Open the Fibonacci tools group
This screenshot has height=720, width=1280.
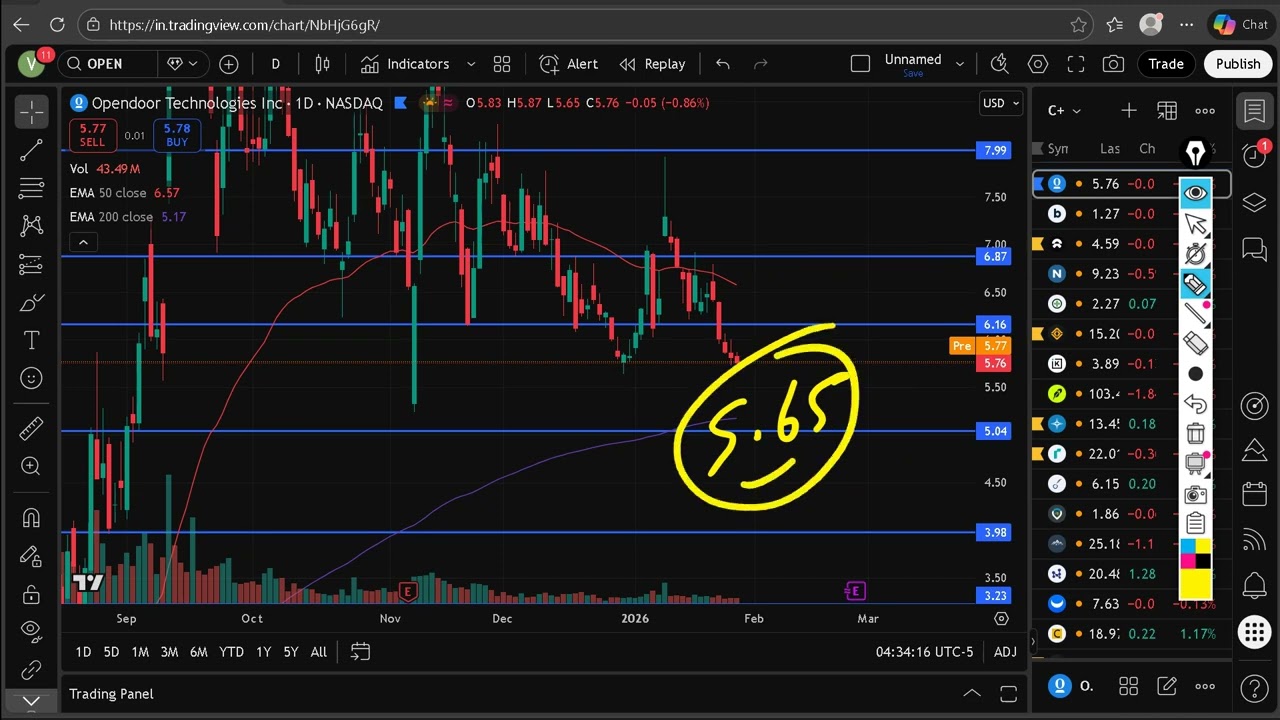[31, 188]
